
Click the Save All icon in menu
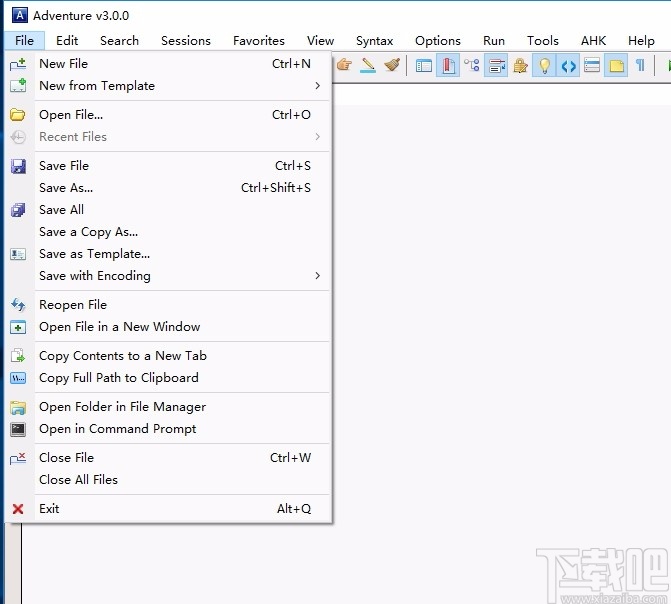point(18,210)
